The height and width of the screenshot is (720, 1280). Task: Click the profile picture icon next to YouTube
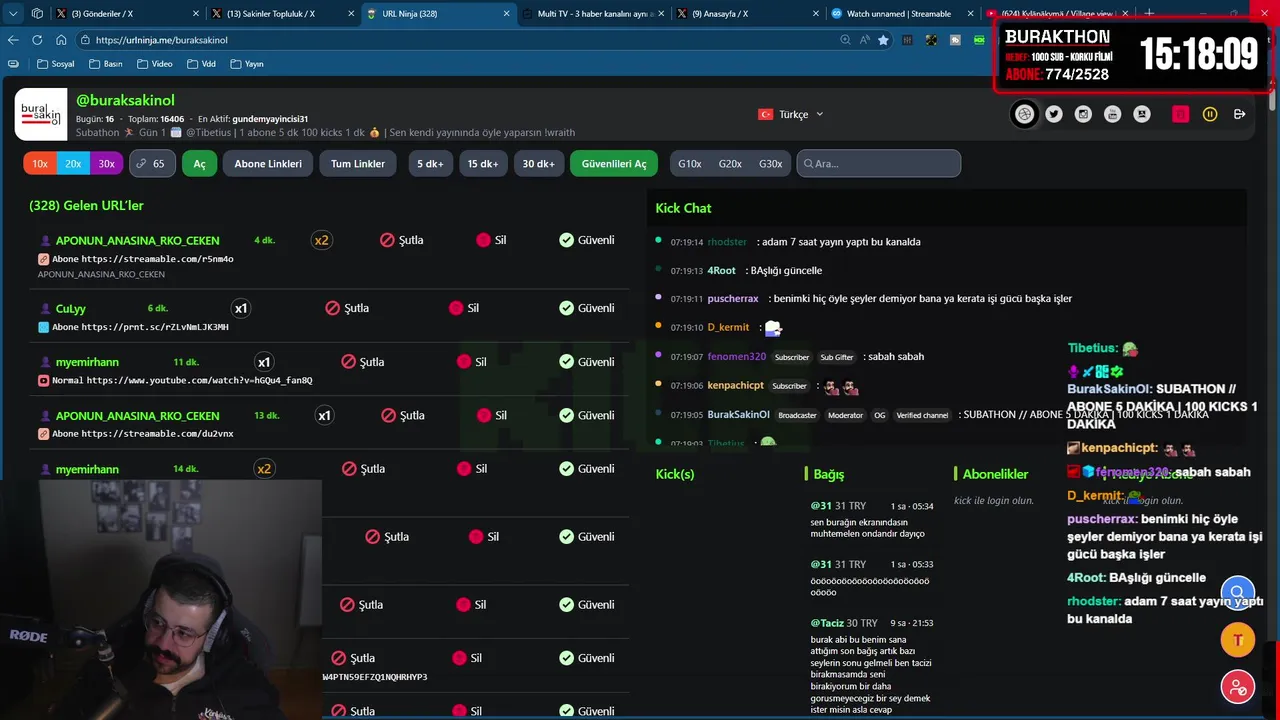coord(1142,114)
